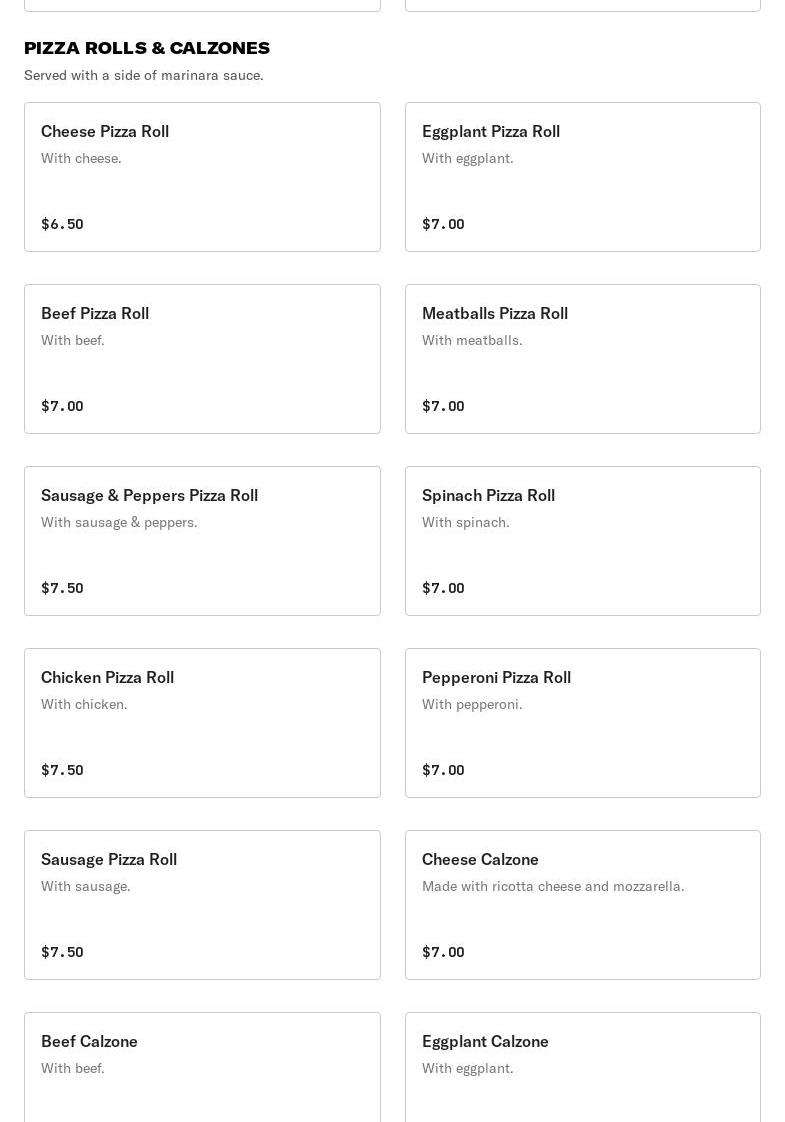Click the 'Served with marinara sauce' subtitle
The image size is (785, 1122).
coord(144,75)
